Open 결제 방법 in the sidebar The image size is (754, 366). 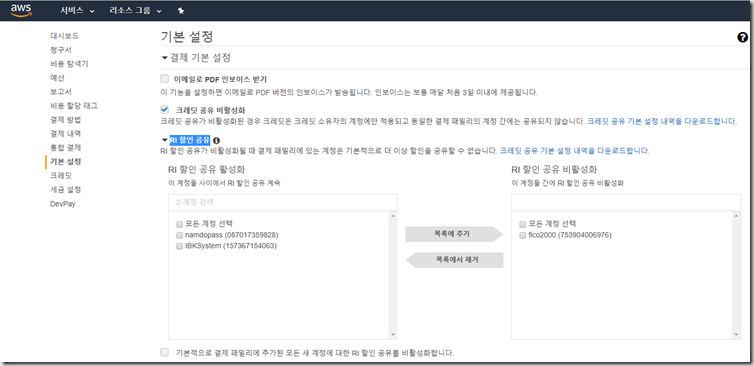coord(65,119)
